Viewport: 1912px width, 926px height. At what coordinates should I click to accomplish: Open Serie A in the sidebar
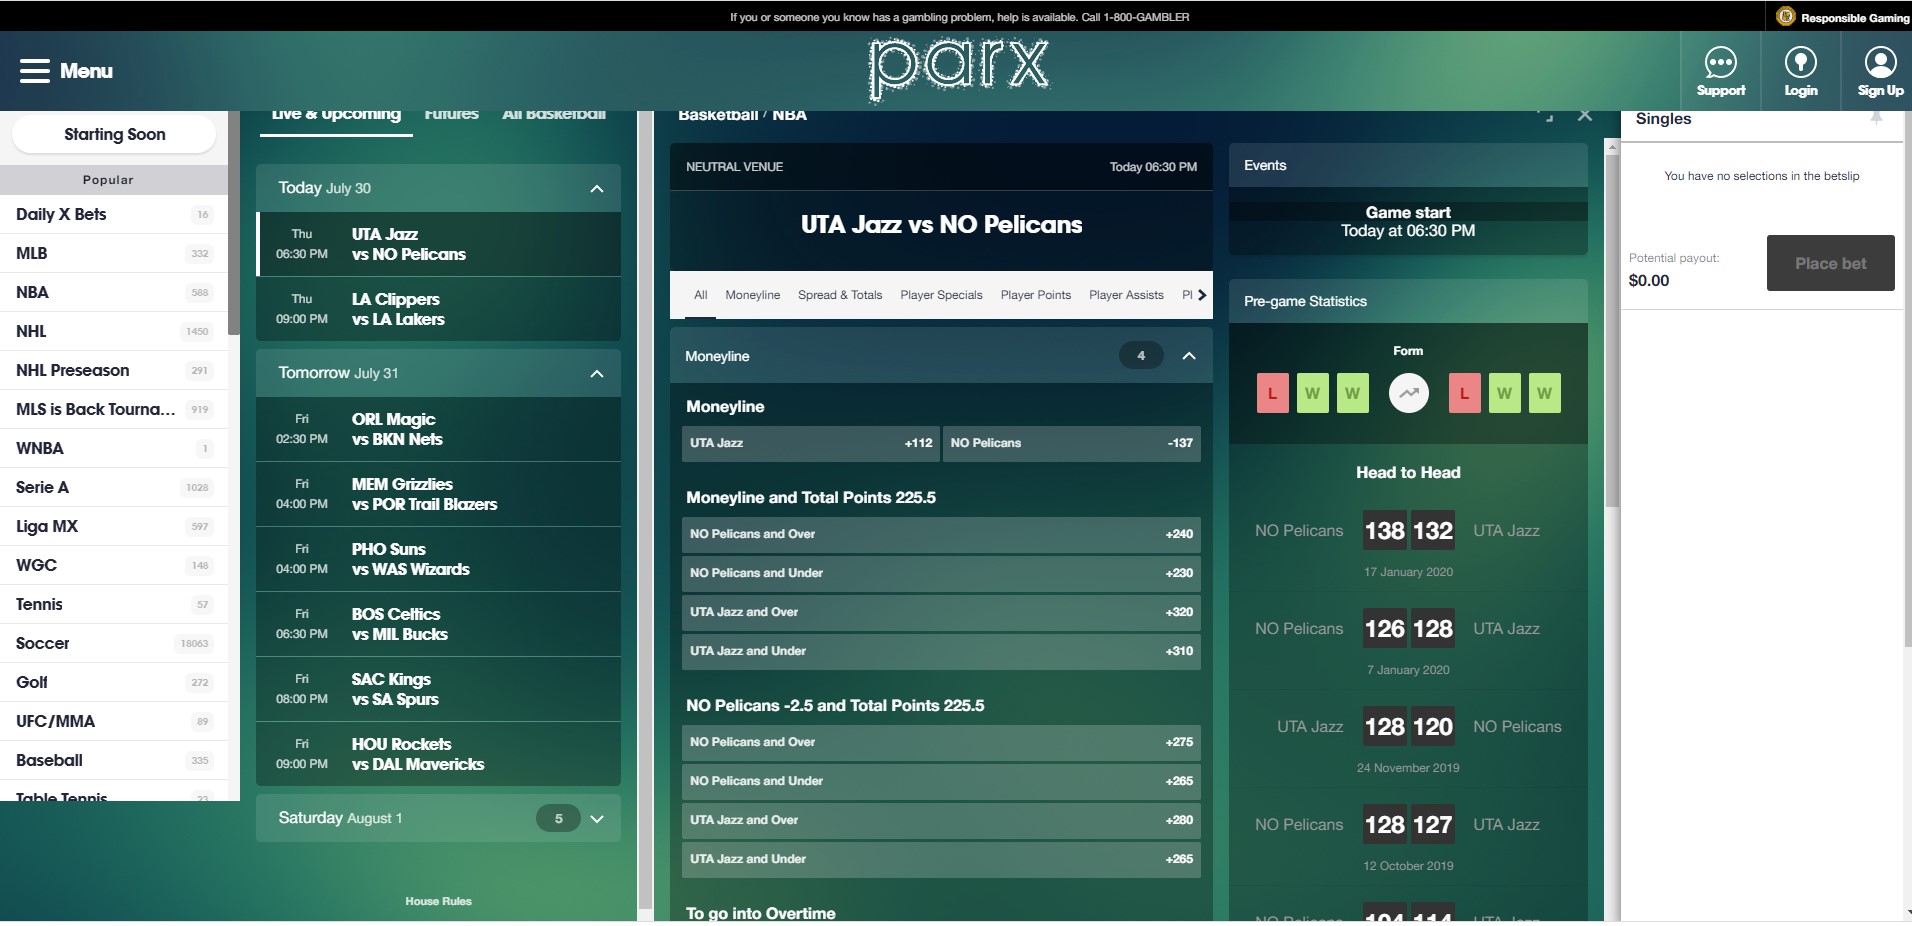pyautogui.click(x=114, y=487)
